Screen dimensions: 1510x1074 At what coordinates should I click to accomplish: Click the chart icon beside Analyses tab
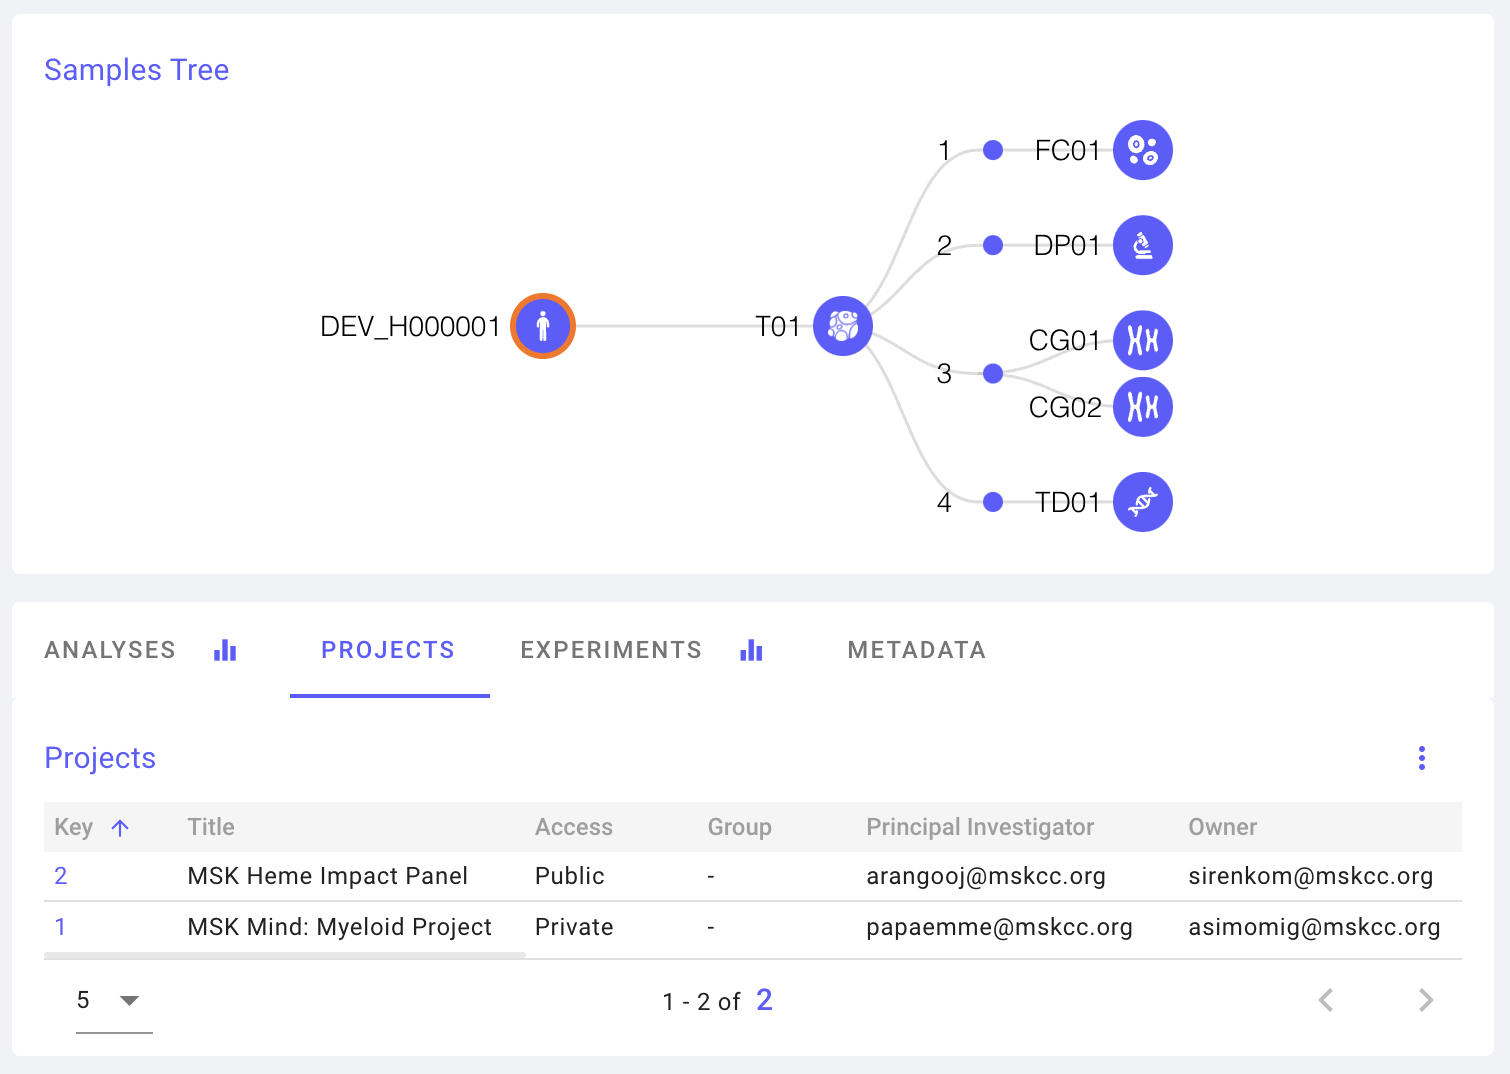coord(225,651)
